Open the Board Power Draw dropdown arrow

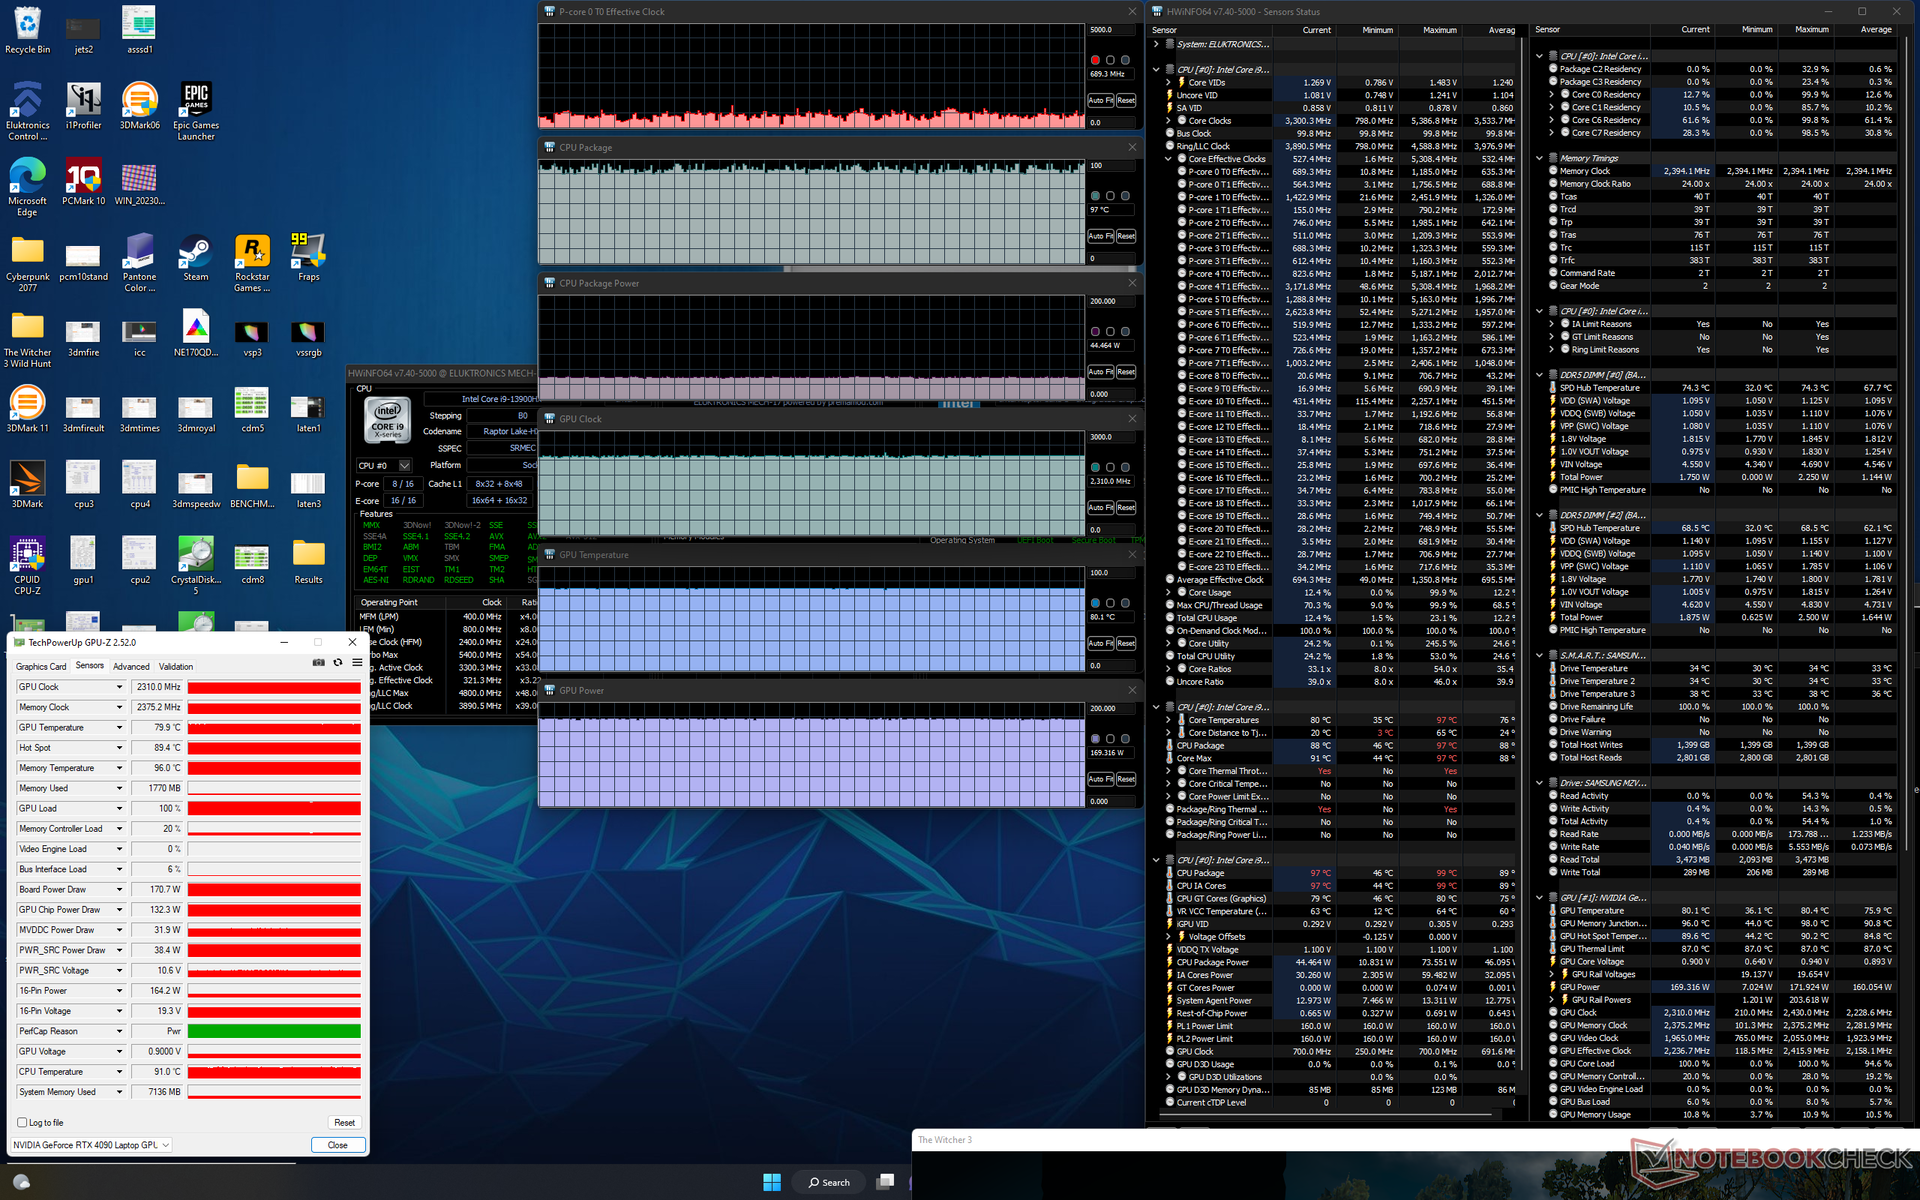coord(120,890)
